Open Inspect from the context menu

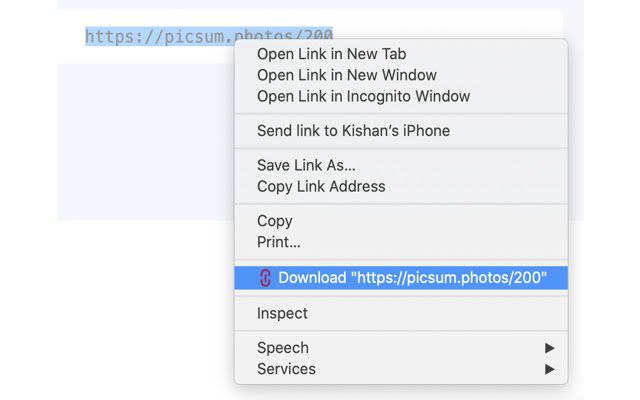282,313
